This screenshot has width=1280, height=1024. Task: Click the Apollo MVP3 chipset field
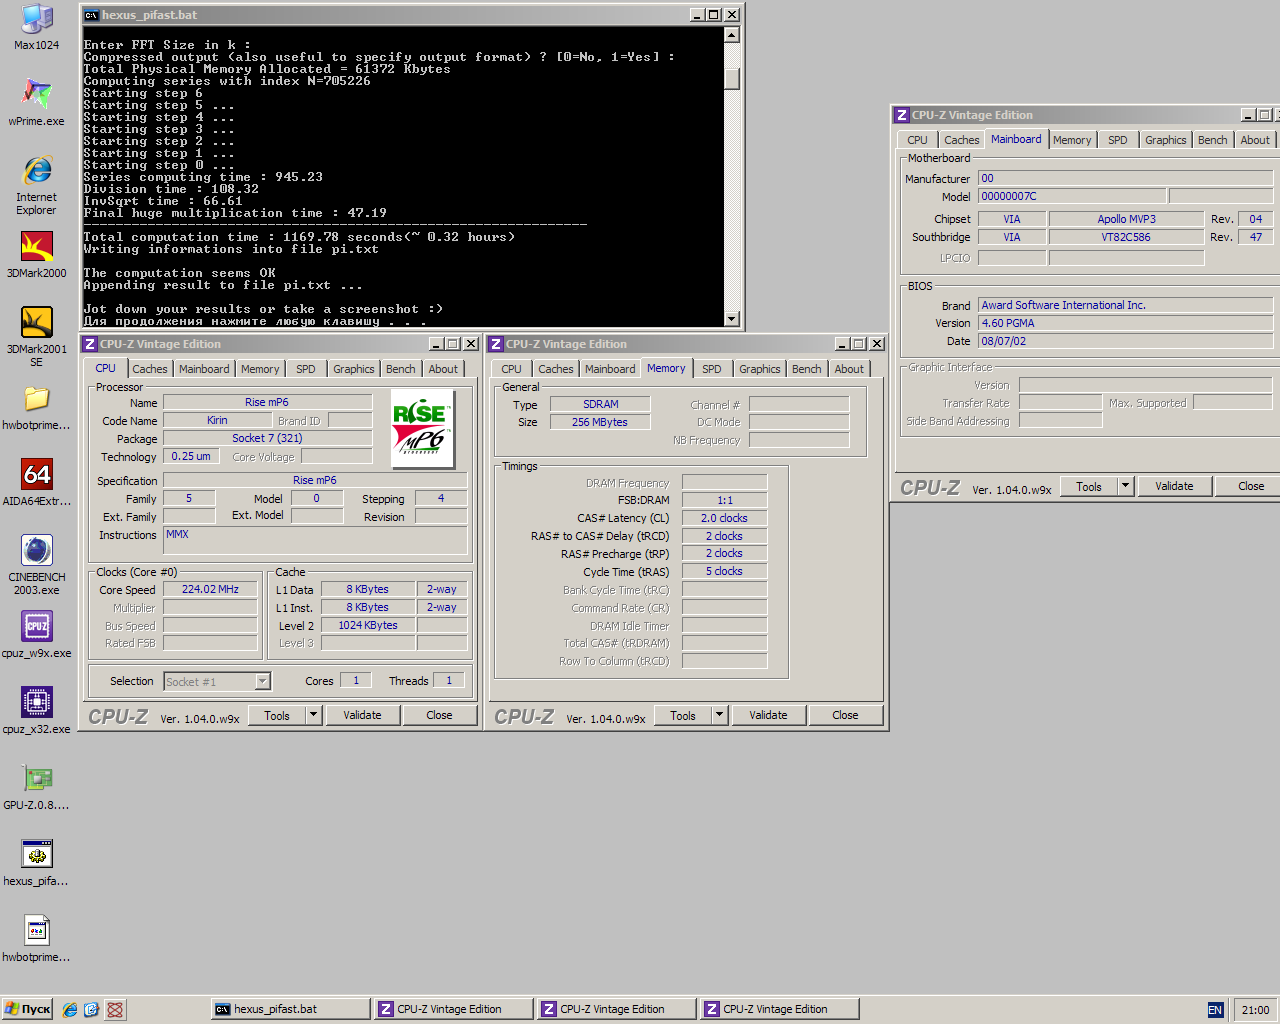coord(1126,219)
